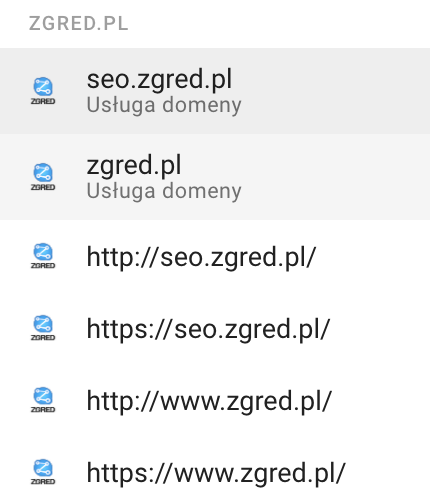Click the Zgred favicon next to https://seo.zgred.pl/

[43, 328]
